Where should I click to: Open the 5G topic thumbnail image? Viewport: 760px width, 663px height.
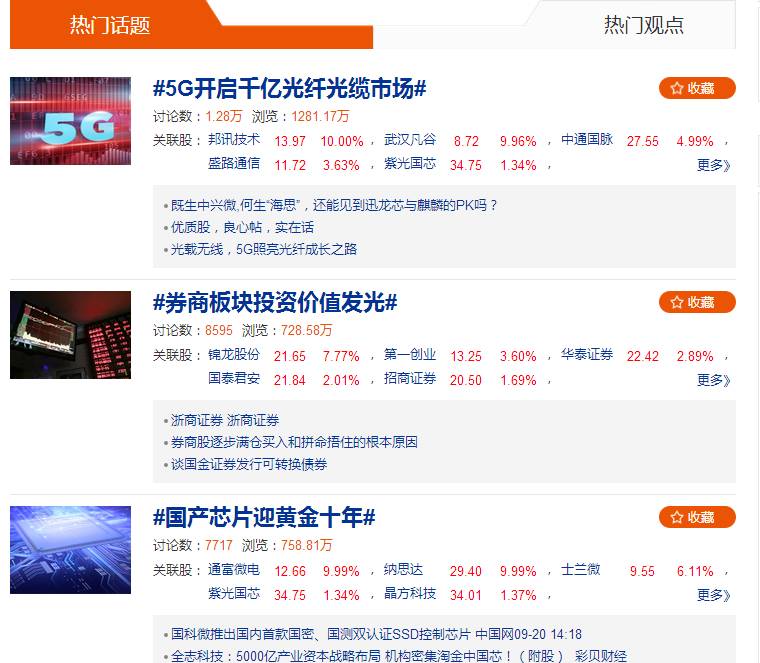pos(70,121)
